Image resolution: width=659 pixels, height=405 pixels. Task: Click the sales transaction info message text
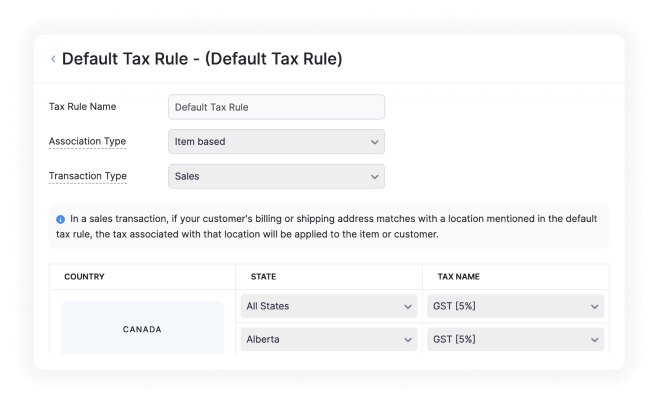click(330, 226)
